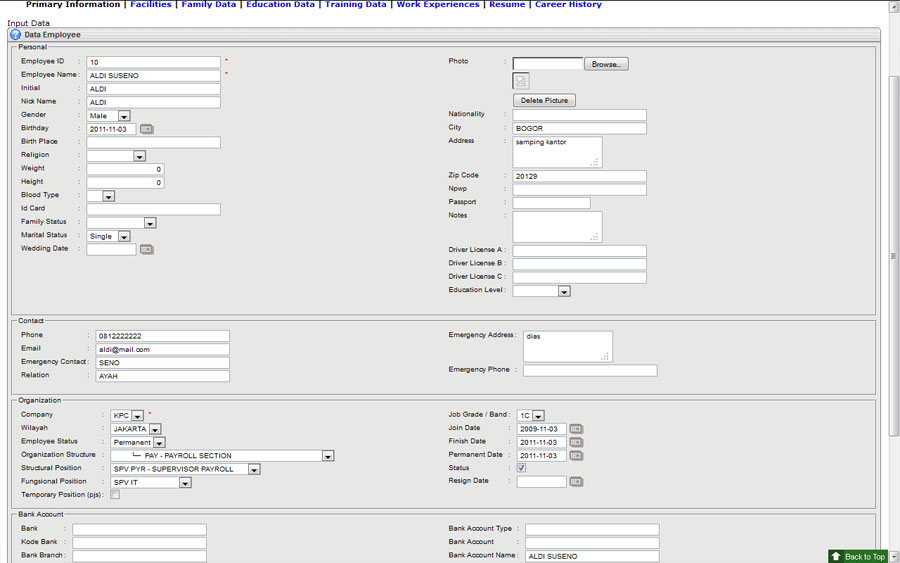Open the Join Date calendar icon
Viewport: 900px width, 563px height.
tap(576, 429)
